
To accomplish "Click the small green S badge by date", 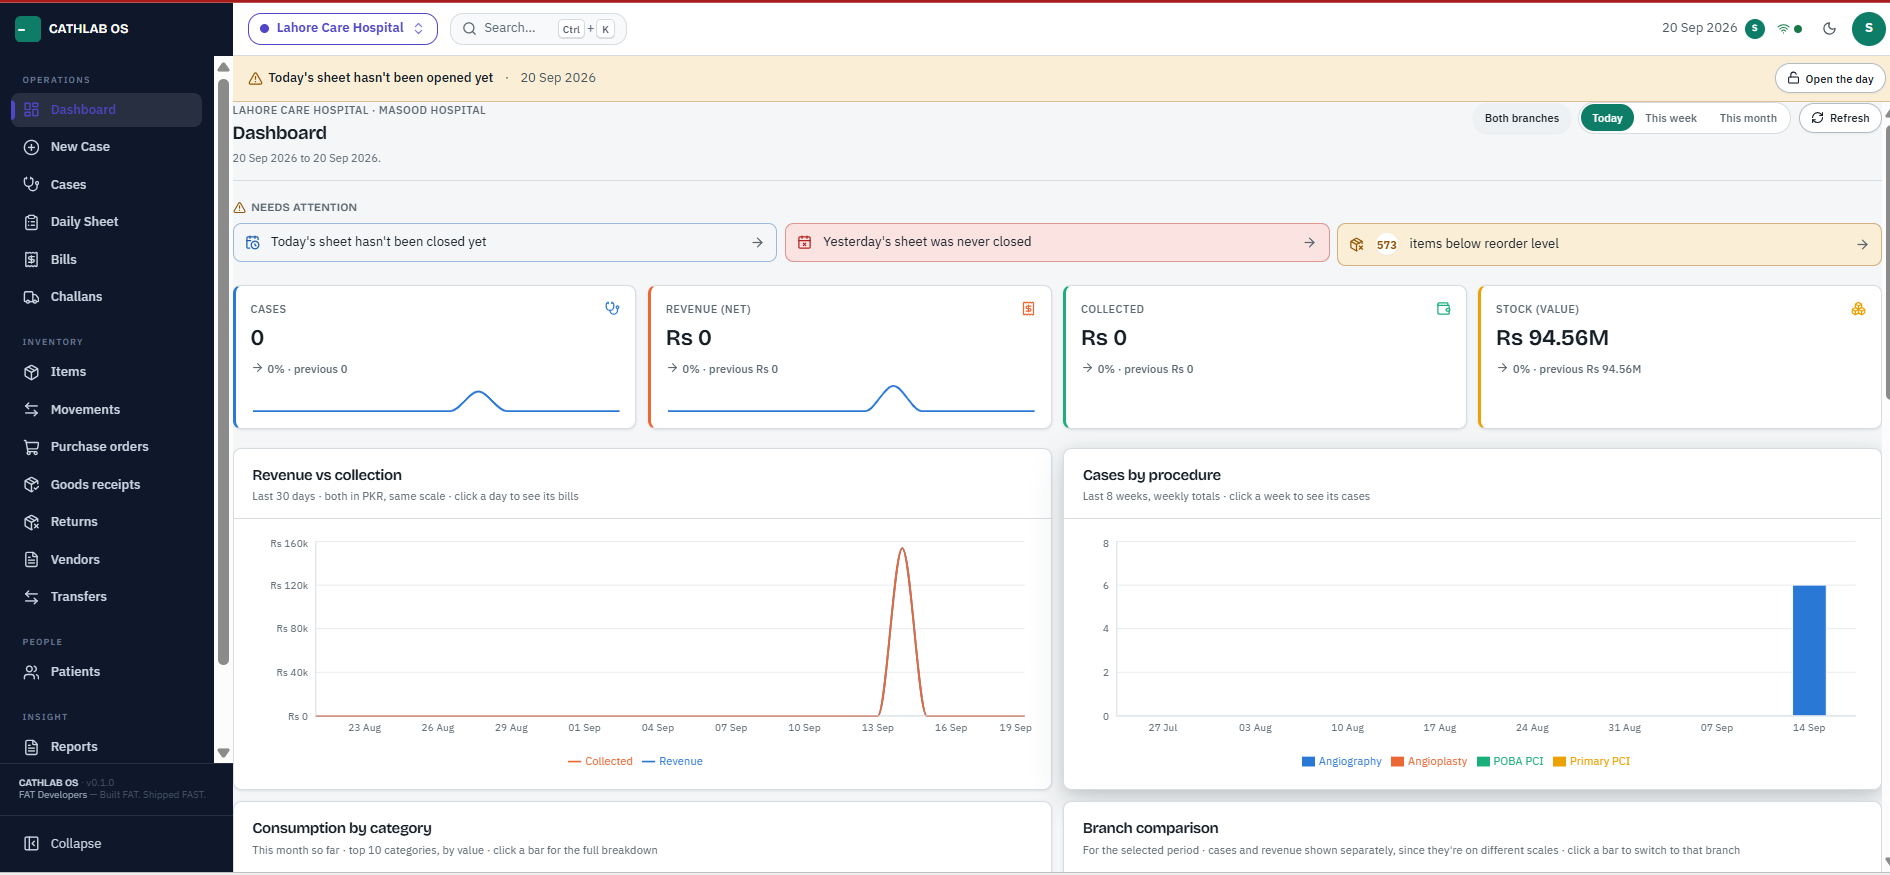I will (x=1754, y=28).
